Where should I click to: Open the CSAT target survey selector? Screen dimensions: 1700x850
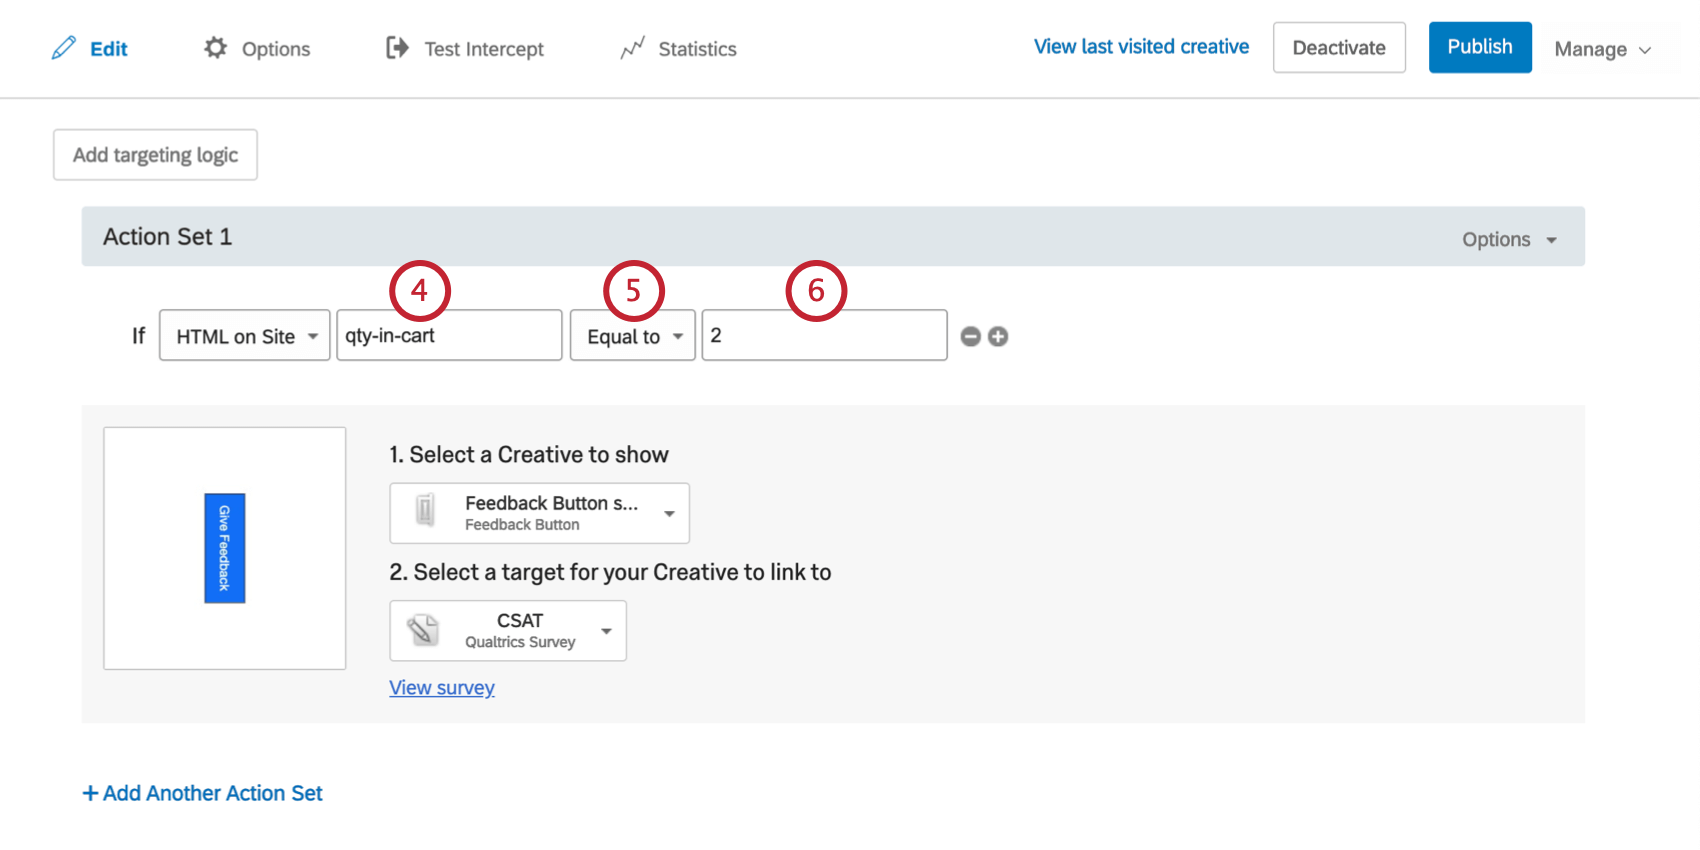[x=508, y=631]
